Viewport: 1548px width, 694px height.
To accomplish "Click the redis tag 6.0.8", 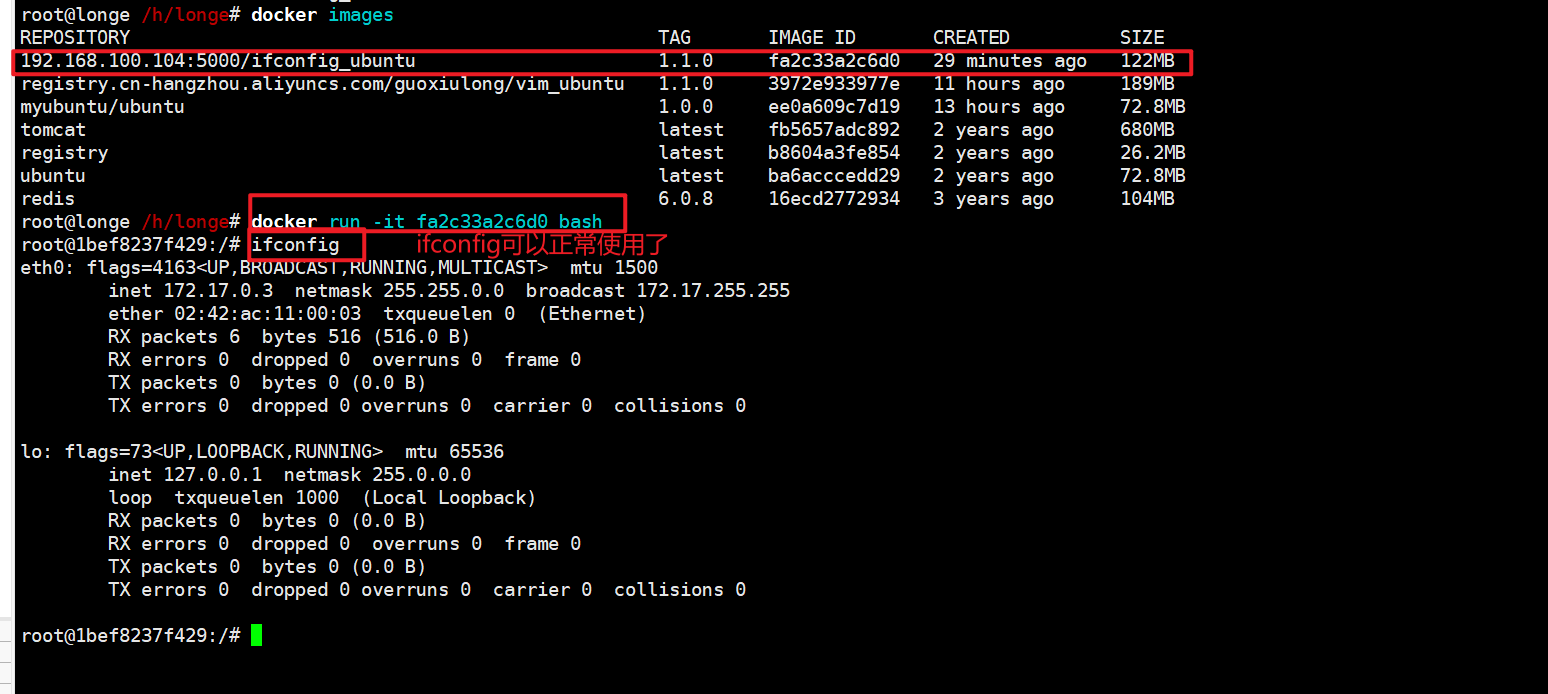I will [x=686, y=199].
